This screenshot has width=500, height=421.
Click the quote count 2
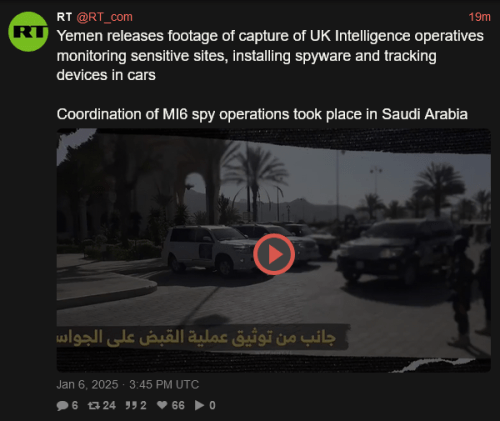click(x=143, y=405)
